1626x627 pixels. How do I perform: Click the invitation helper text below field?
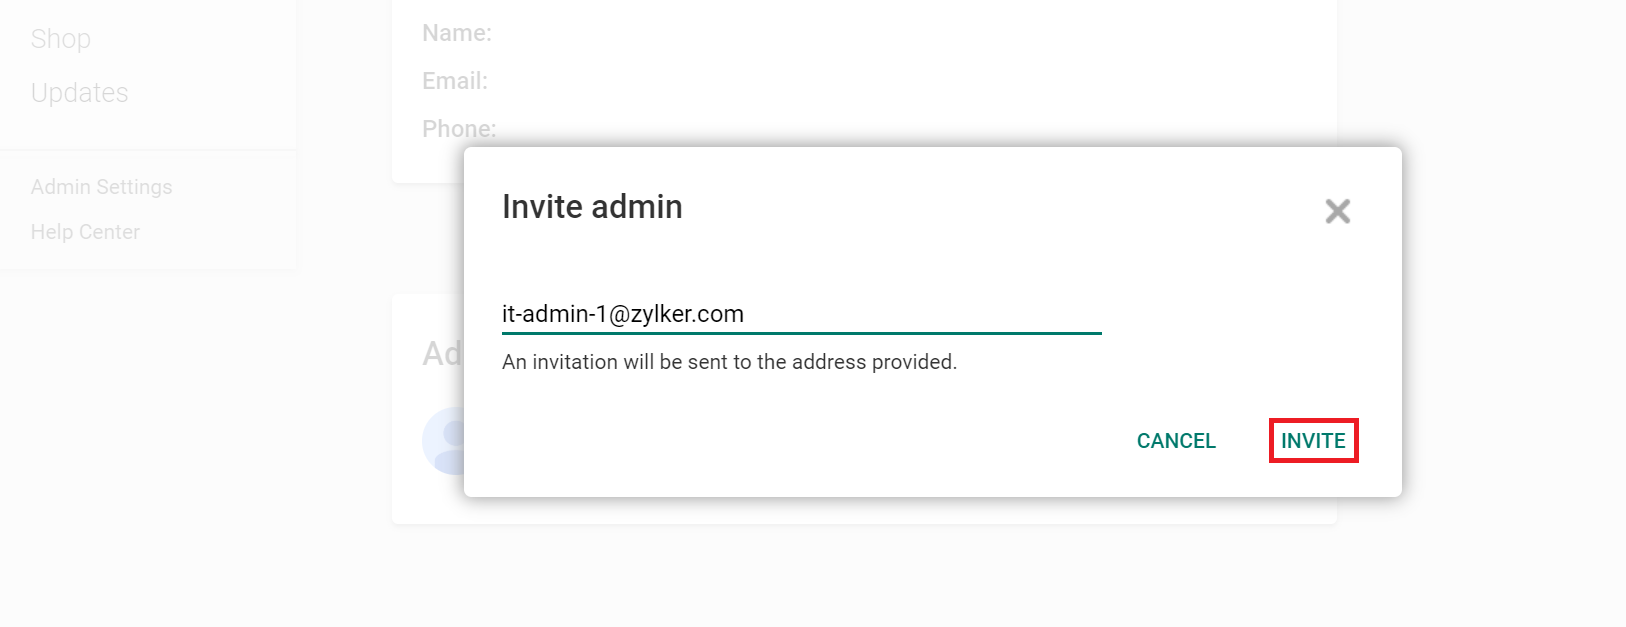(729, 362)
